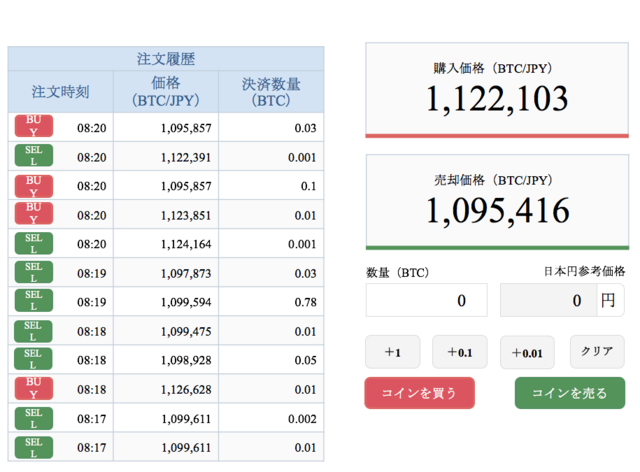Click the 決済数量 (BTC) column header
640x472 pixels.
click(271, 92)
